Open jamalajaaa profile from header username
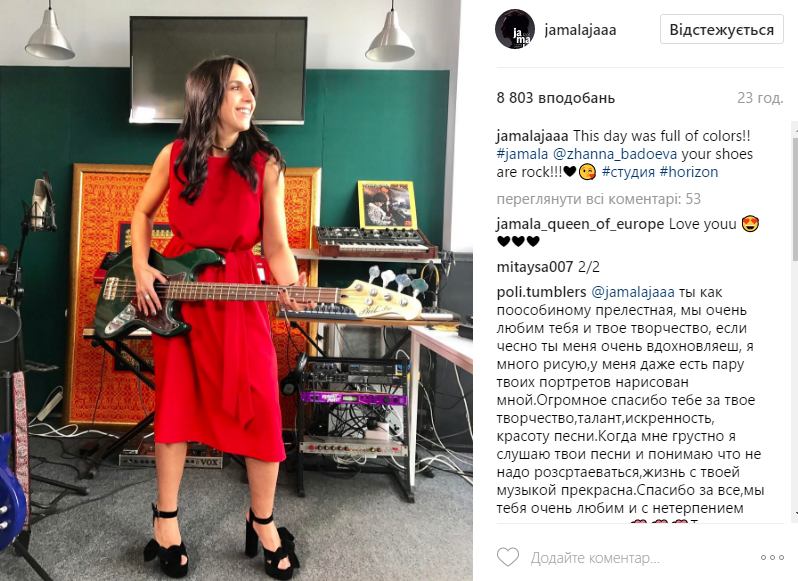The height and width of the screenshot is (581, 798). click(580, 30)
